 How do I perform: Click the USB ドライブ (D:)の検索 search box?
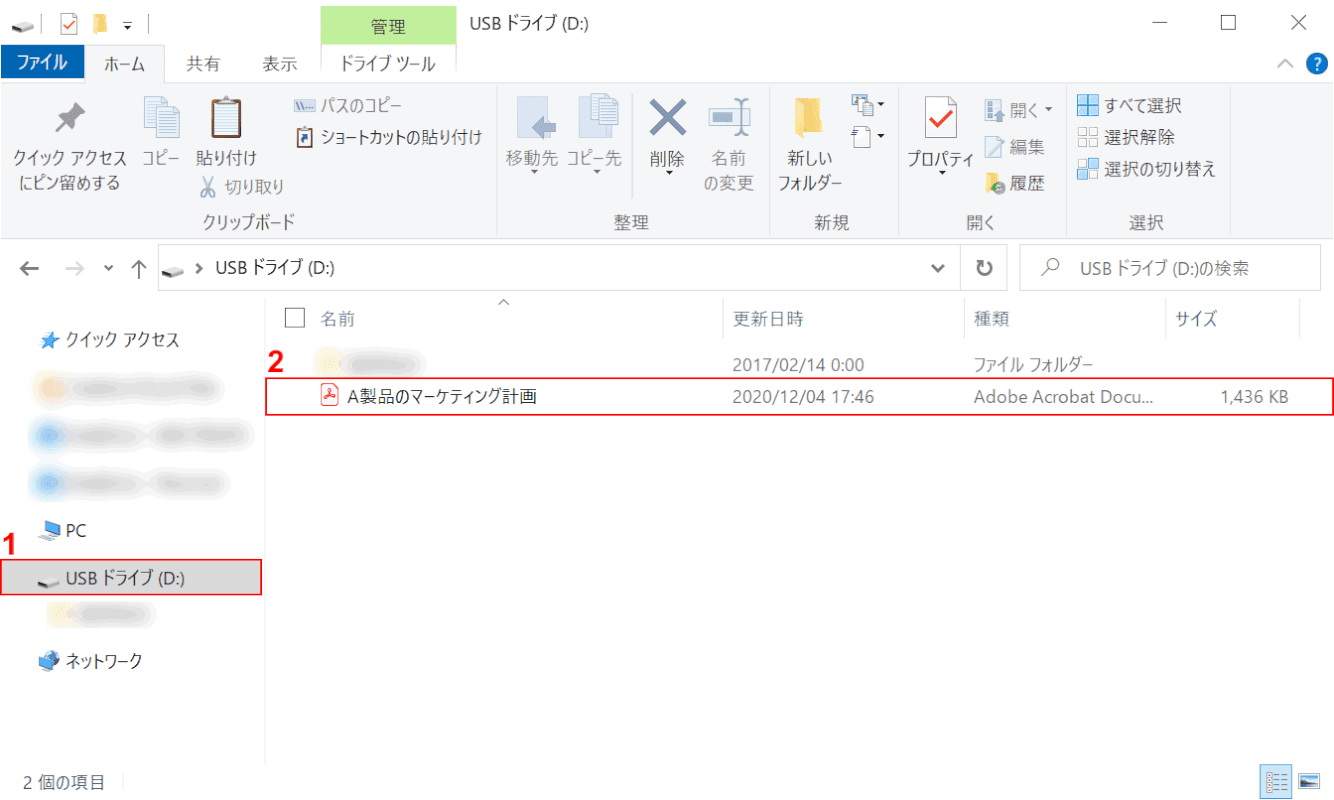pos(1170,268)
